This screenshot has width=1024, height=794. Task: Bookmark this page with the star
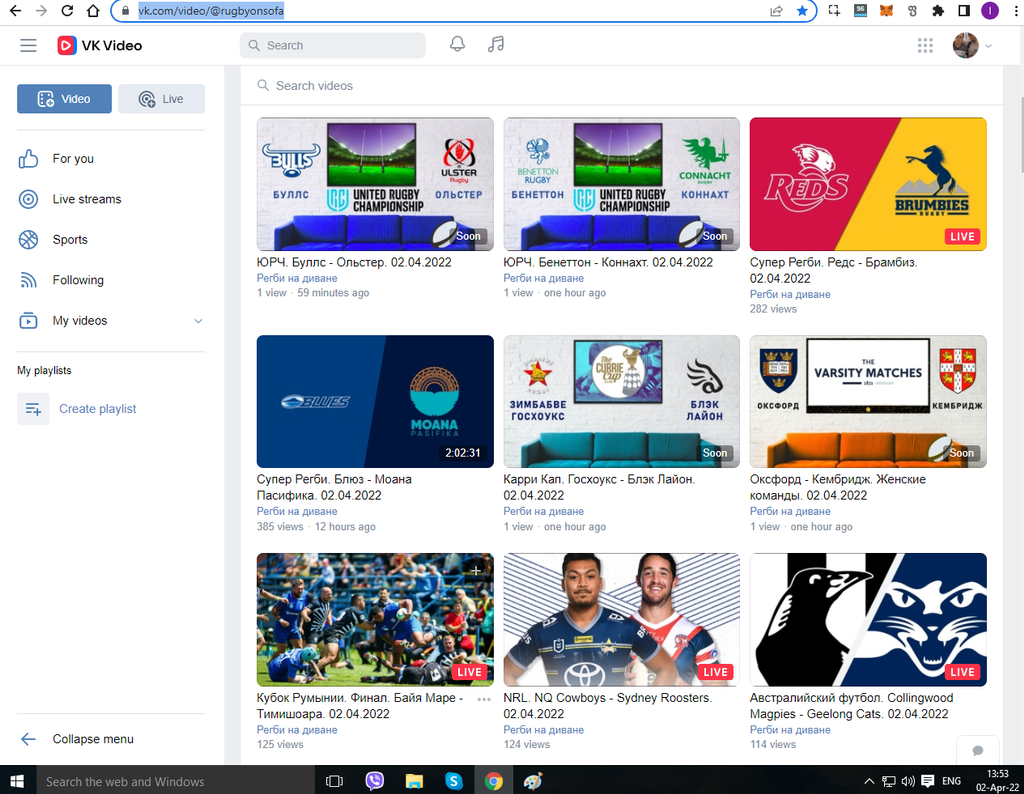[802, 10]
